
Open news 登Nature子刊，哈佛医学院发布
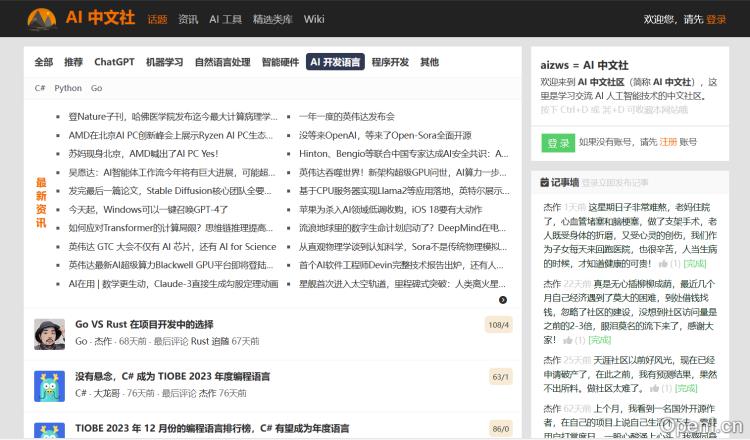tap(173, 116)
